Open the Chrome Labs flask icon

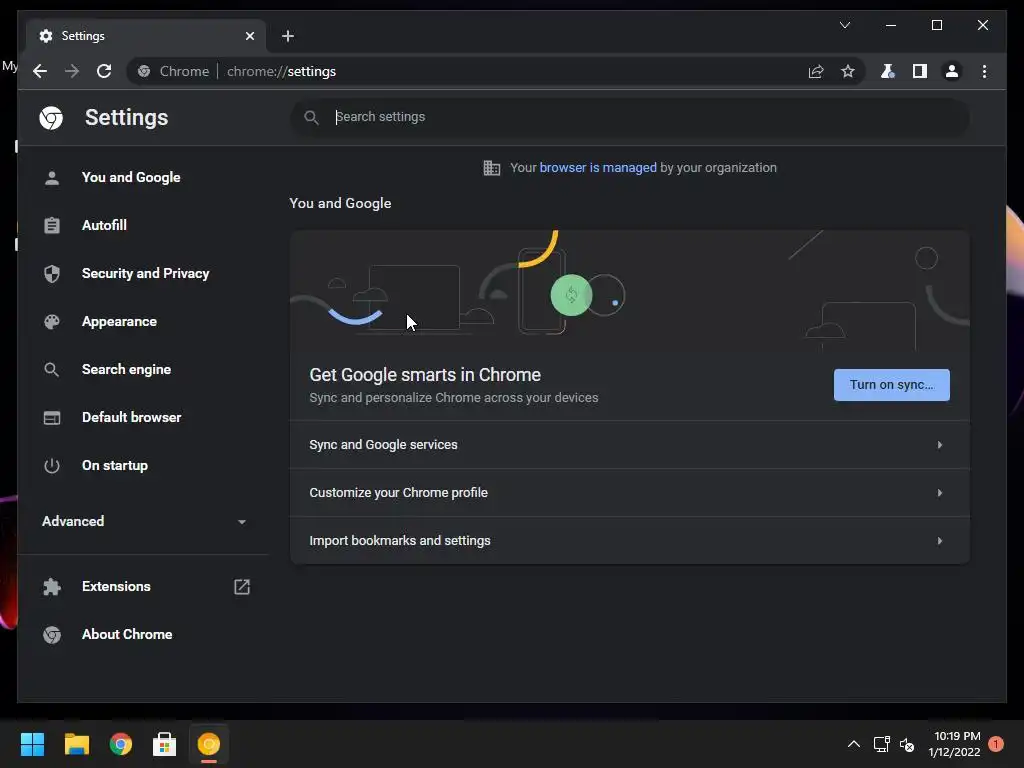click(x=887, y=71)
